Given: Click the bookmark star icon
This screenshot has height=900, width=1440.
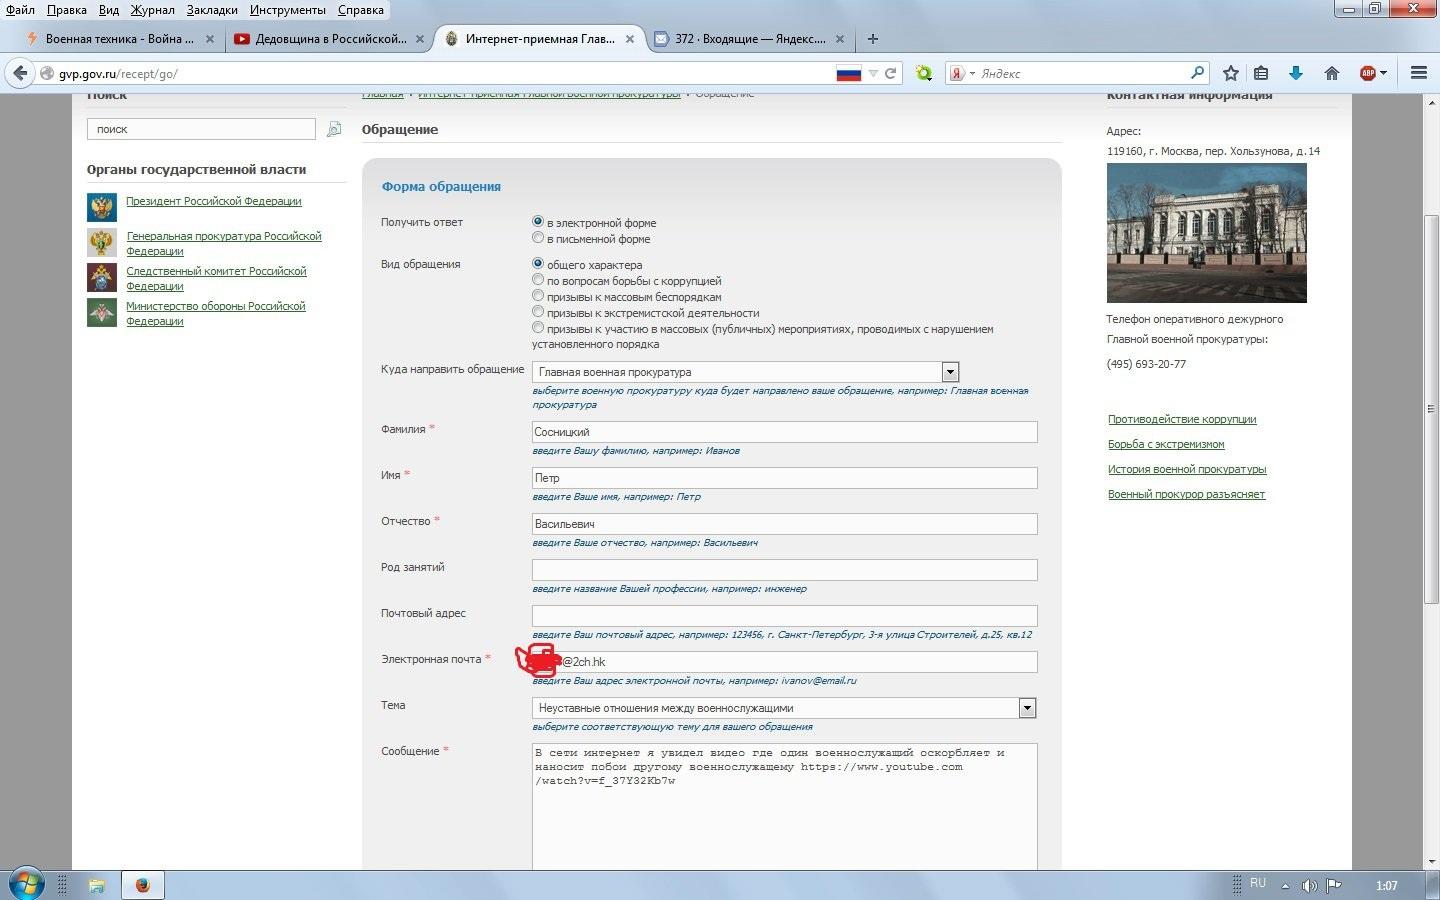Looking at the screenshot, I should tap(1231, 73).
